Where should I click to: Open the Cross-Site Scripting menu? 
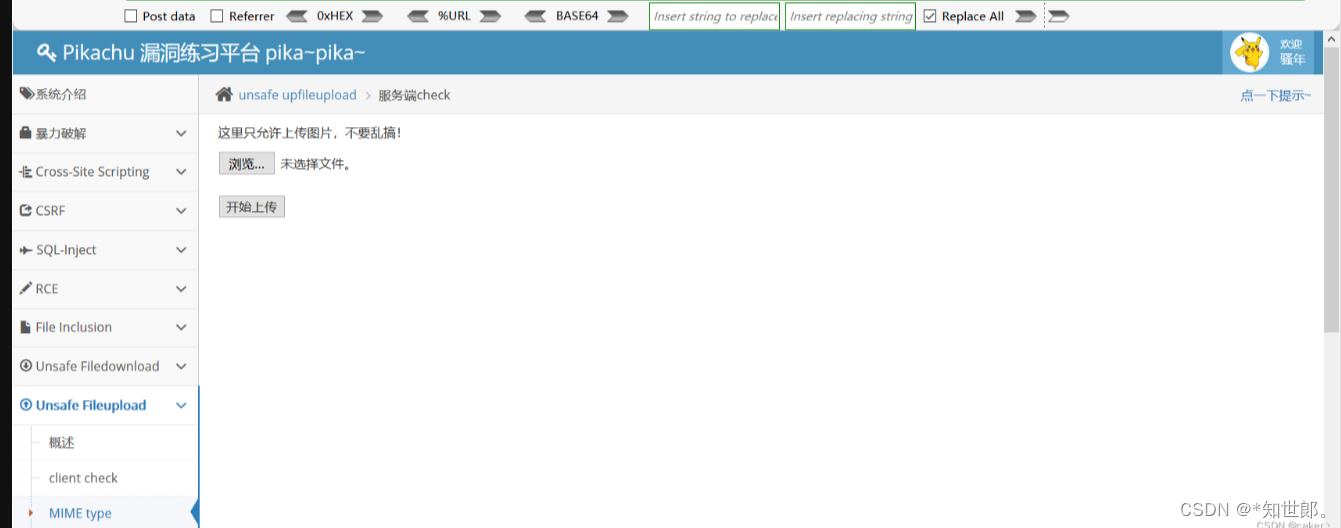(x=105, y=172)
